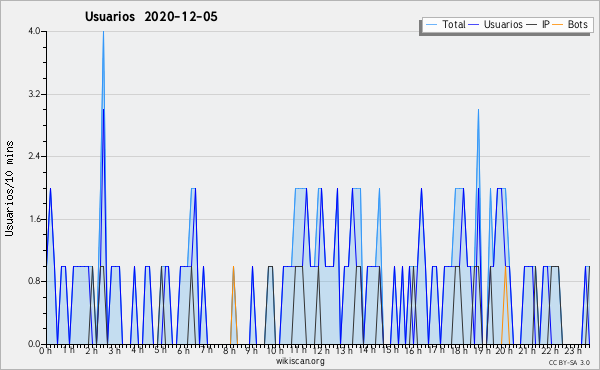
Task: Click the '6 h' x-axis label
Action: [183, 351]
